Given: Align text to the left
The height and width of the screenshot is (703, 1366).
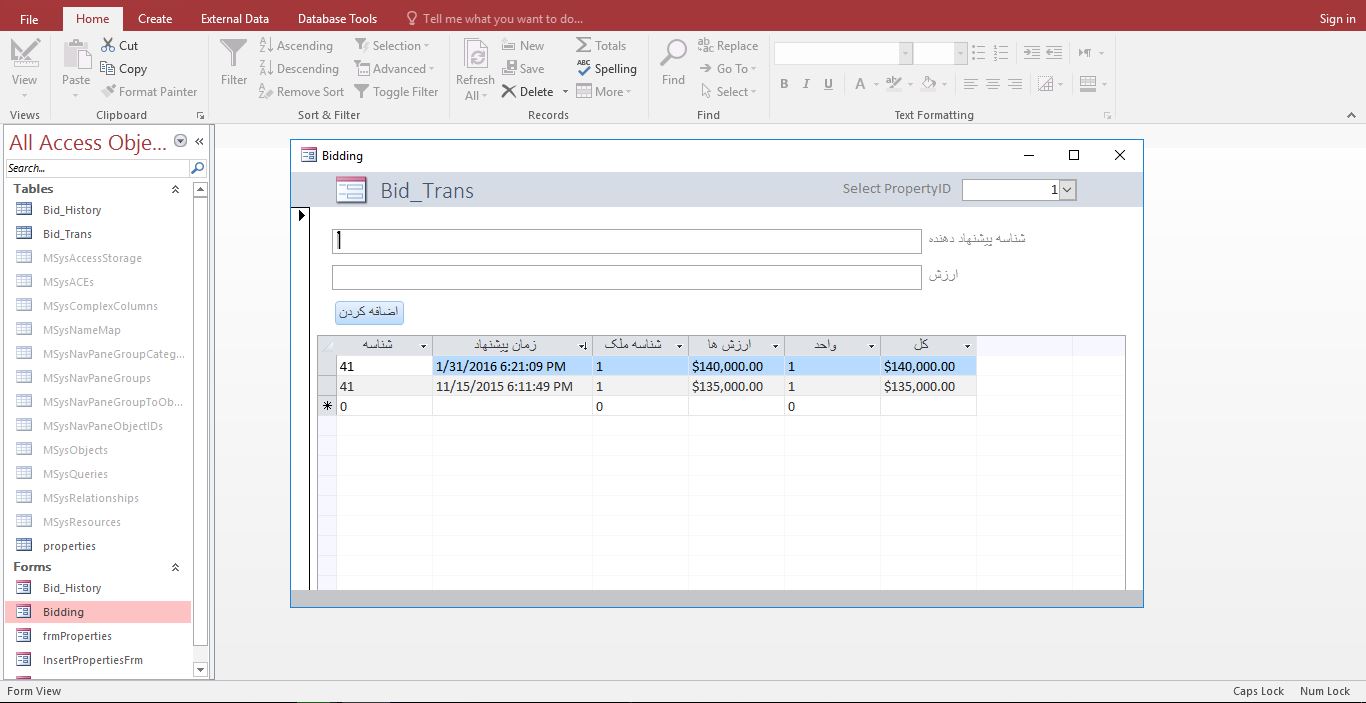Looking at the screenshot, I should coord(970,84).
